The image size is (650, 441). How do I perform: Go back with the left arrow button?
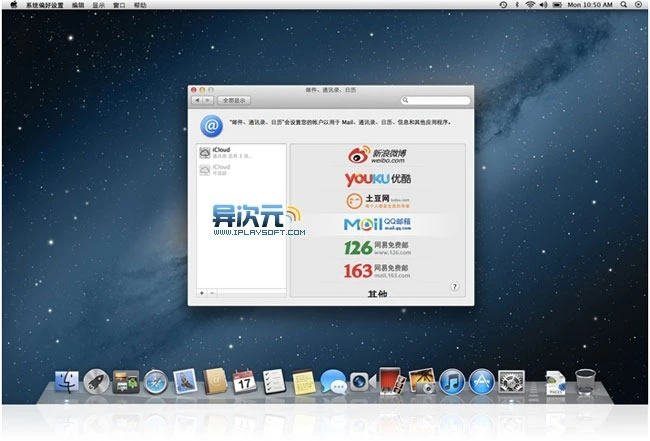tap(197, 100)
